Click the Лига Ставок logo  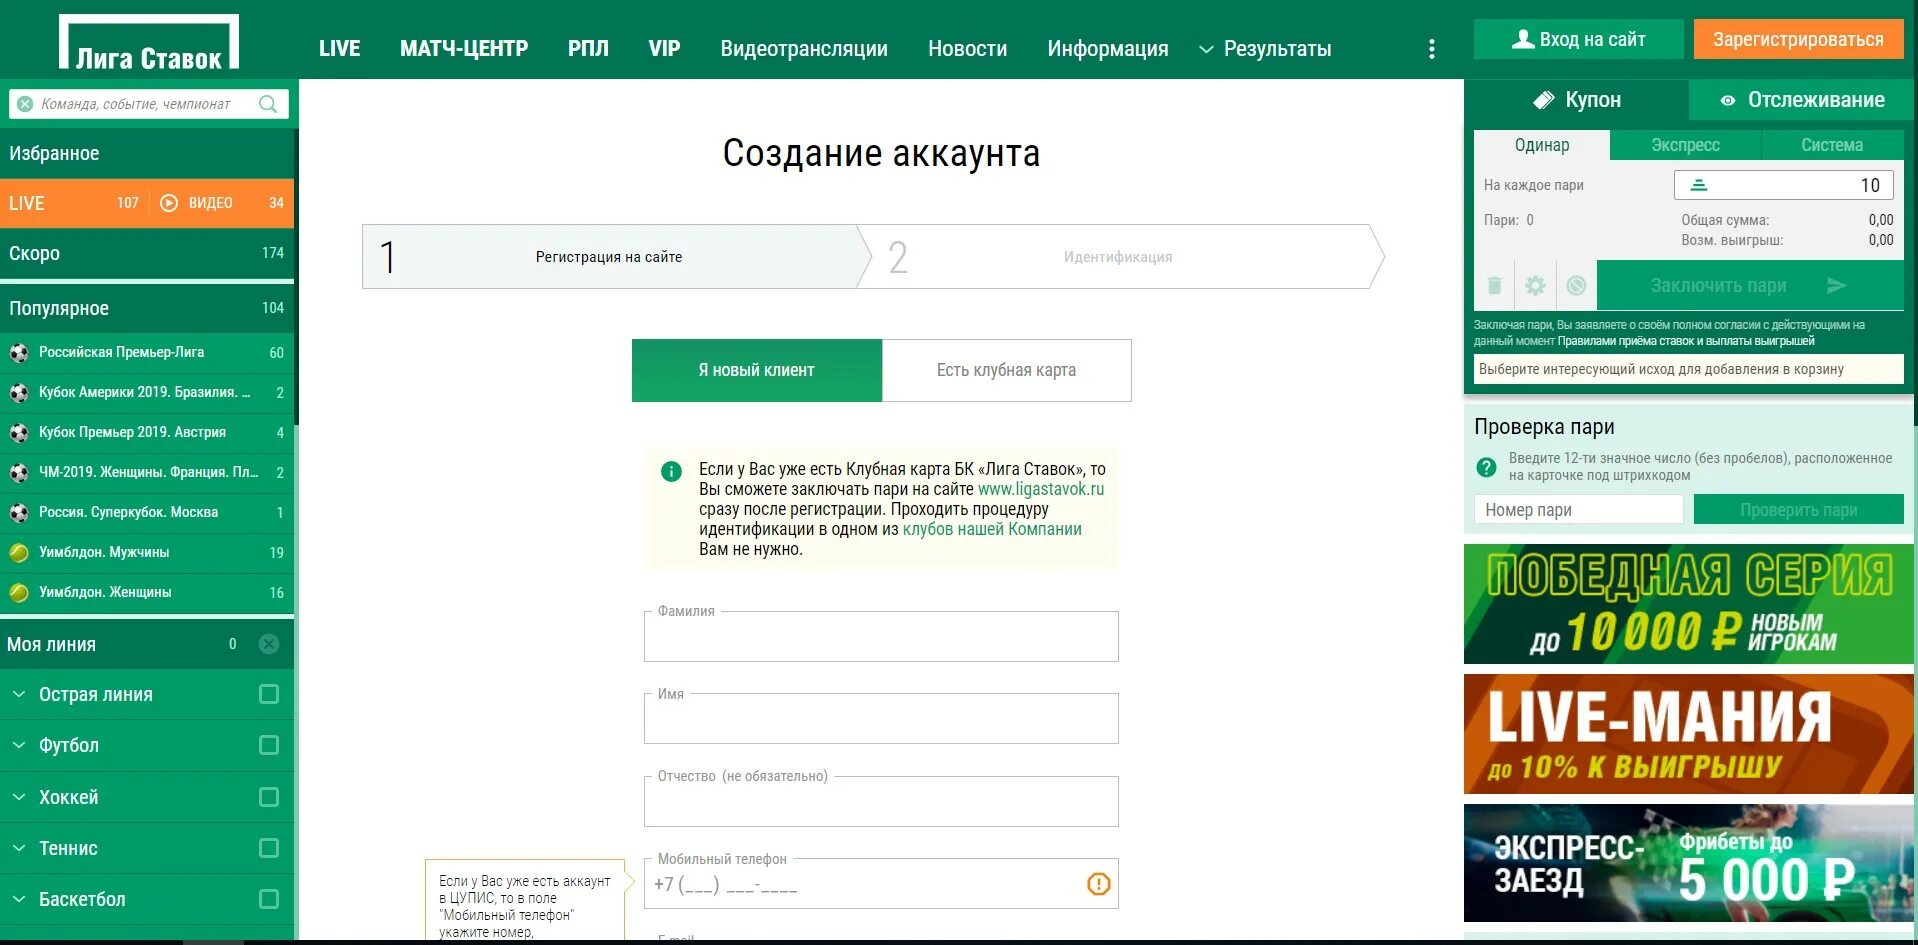[x=149, y=42]
